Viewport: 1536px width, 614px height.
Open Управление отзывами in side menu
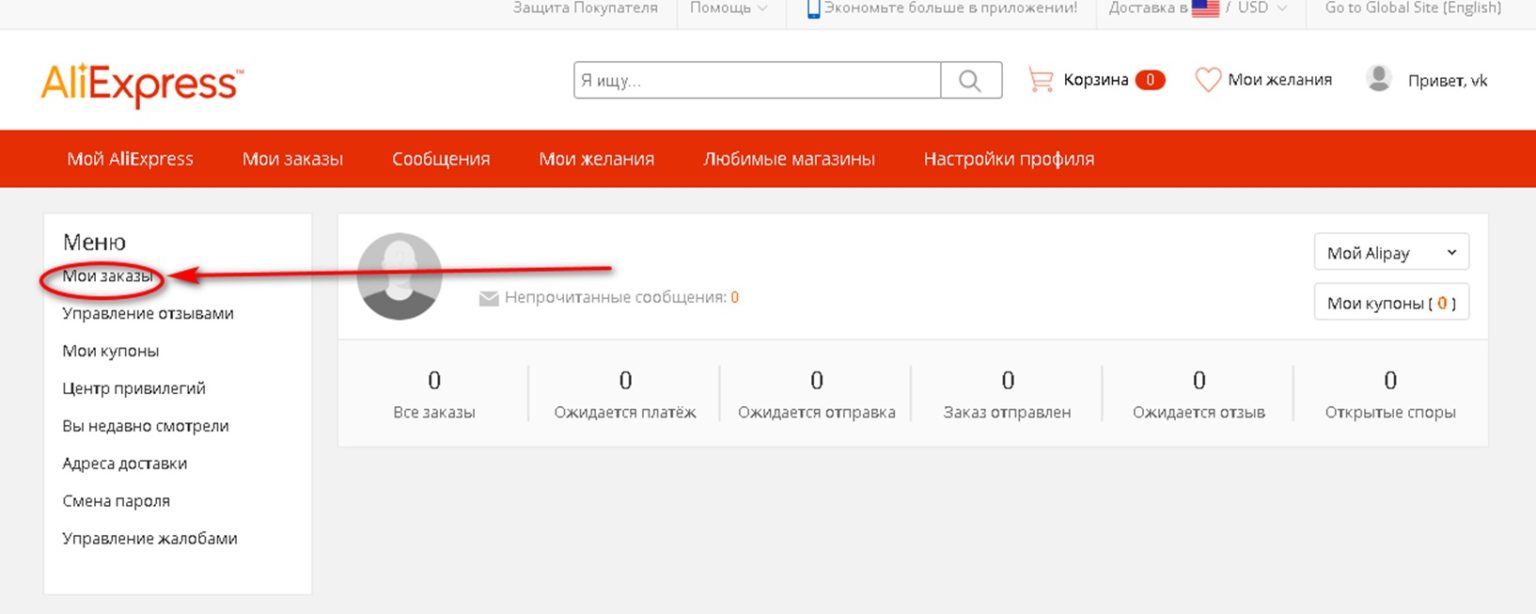click(x=148, y=314)
